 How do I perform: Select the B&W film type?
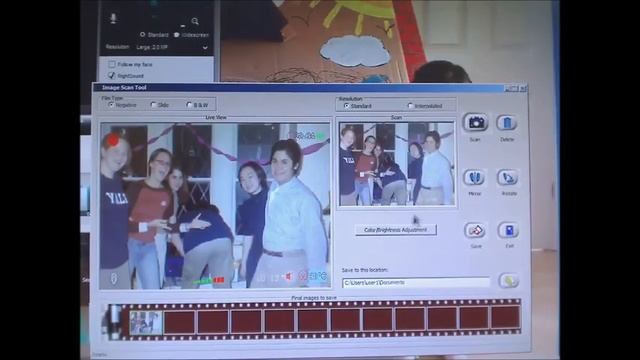pyautogui.click(x=189, y=105)
